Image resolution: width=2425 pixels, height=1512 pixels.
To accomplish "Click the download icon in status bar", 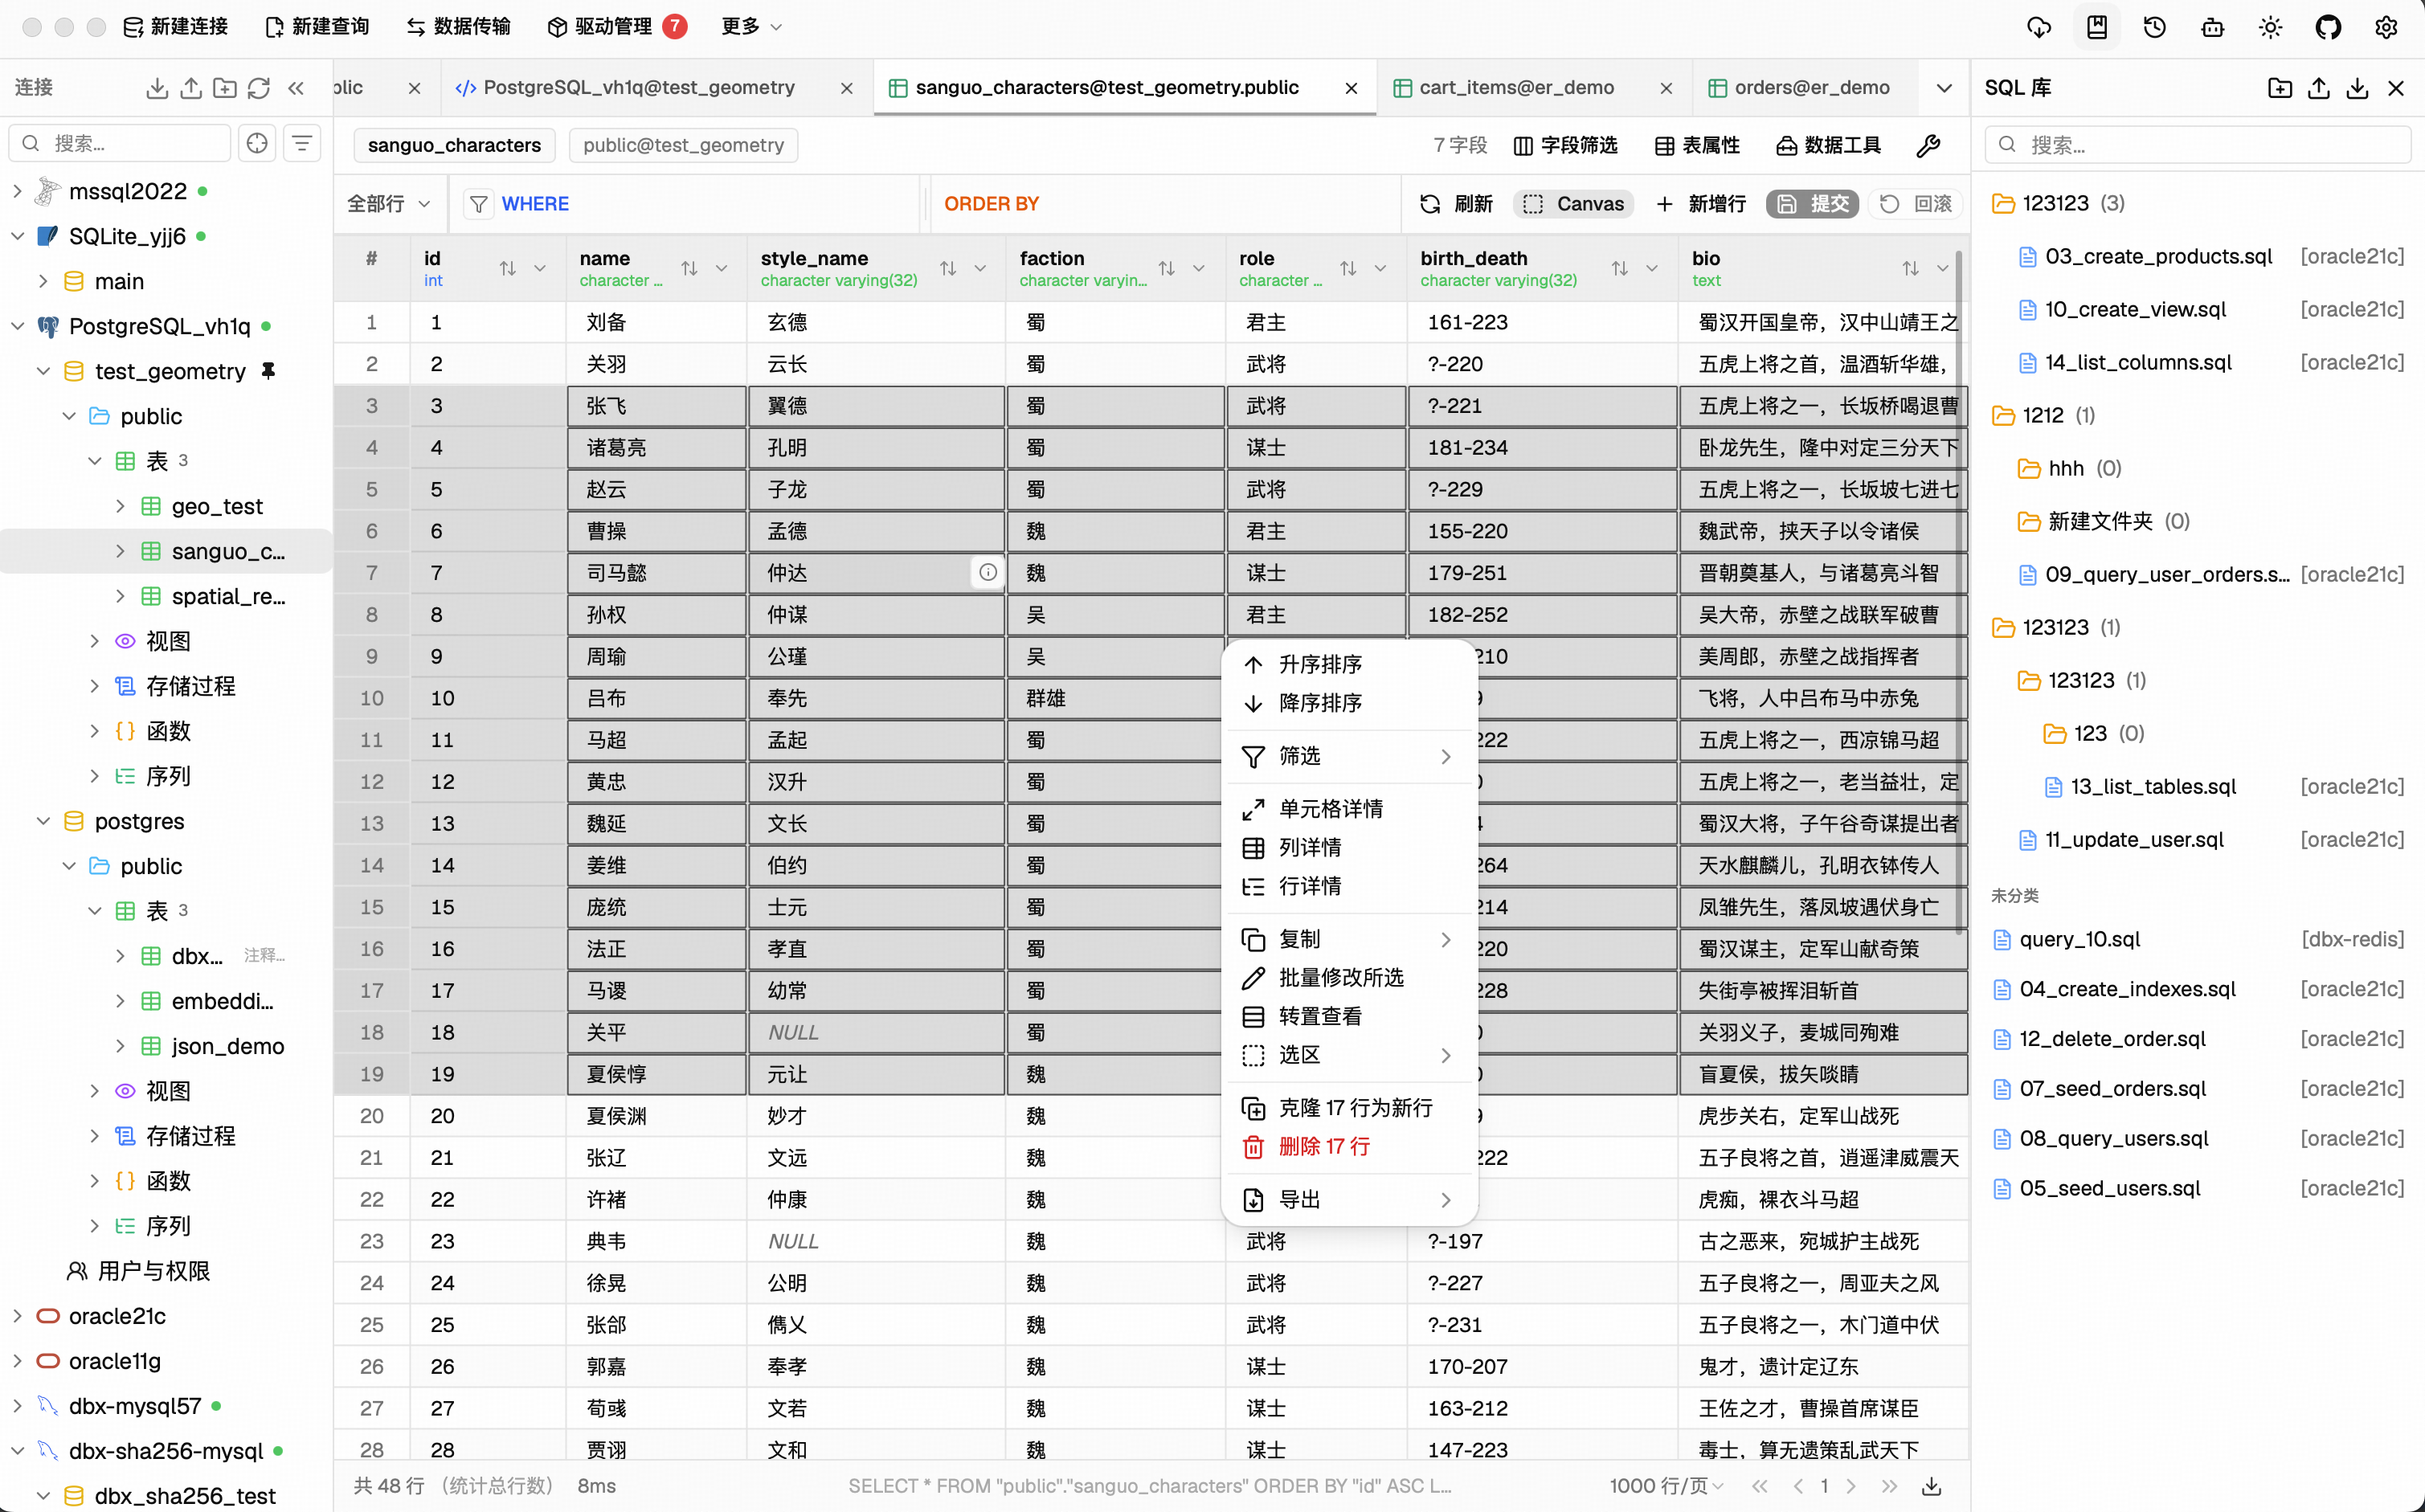I will click(x=1931, y=1486).
